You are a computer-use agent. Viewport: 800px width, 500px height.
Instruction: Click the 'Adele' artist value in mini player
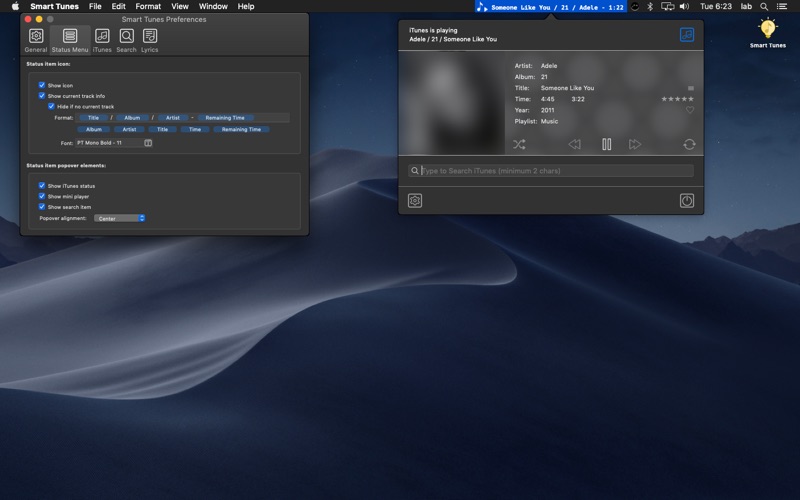pyautogui.click(x=549, y=66)
